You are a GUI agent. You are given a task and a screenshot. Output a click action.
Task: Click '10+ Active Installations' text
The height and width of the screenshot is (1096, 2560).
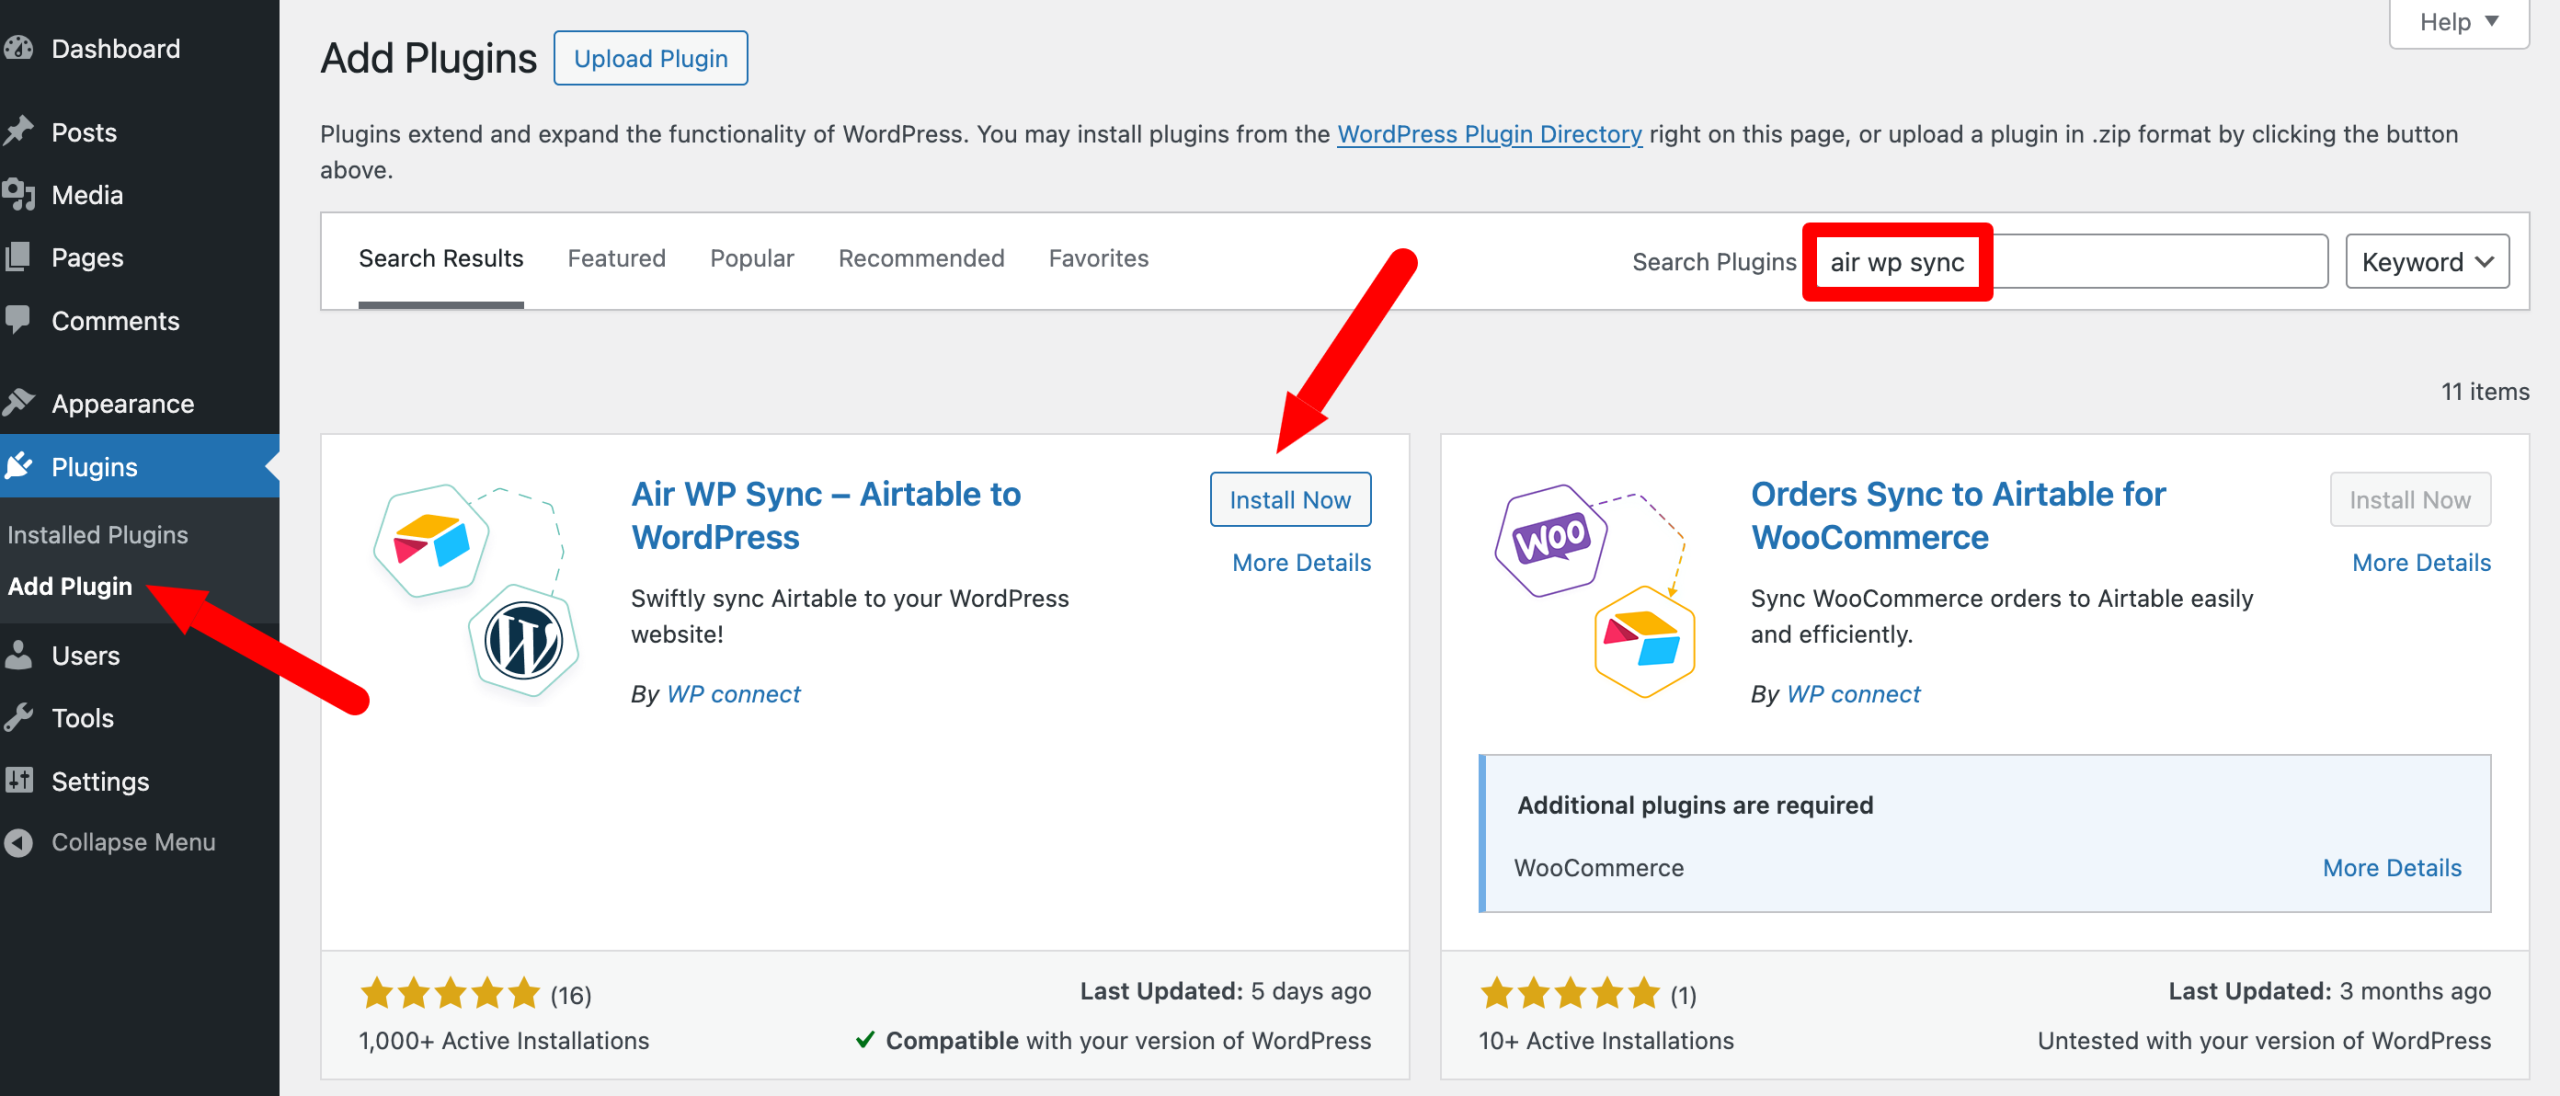point(1606,1040)
